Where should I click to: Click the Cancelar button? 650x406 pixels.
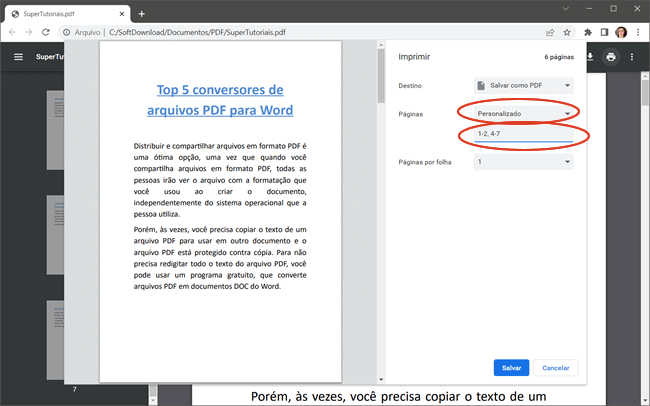[555, 367]
